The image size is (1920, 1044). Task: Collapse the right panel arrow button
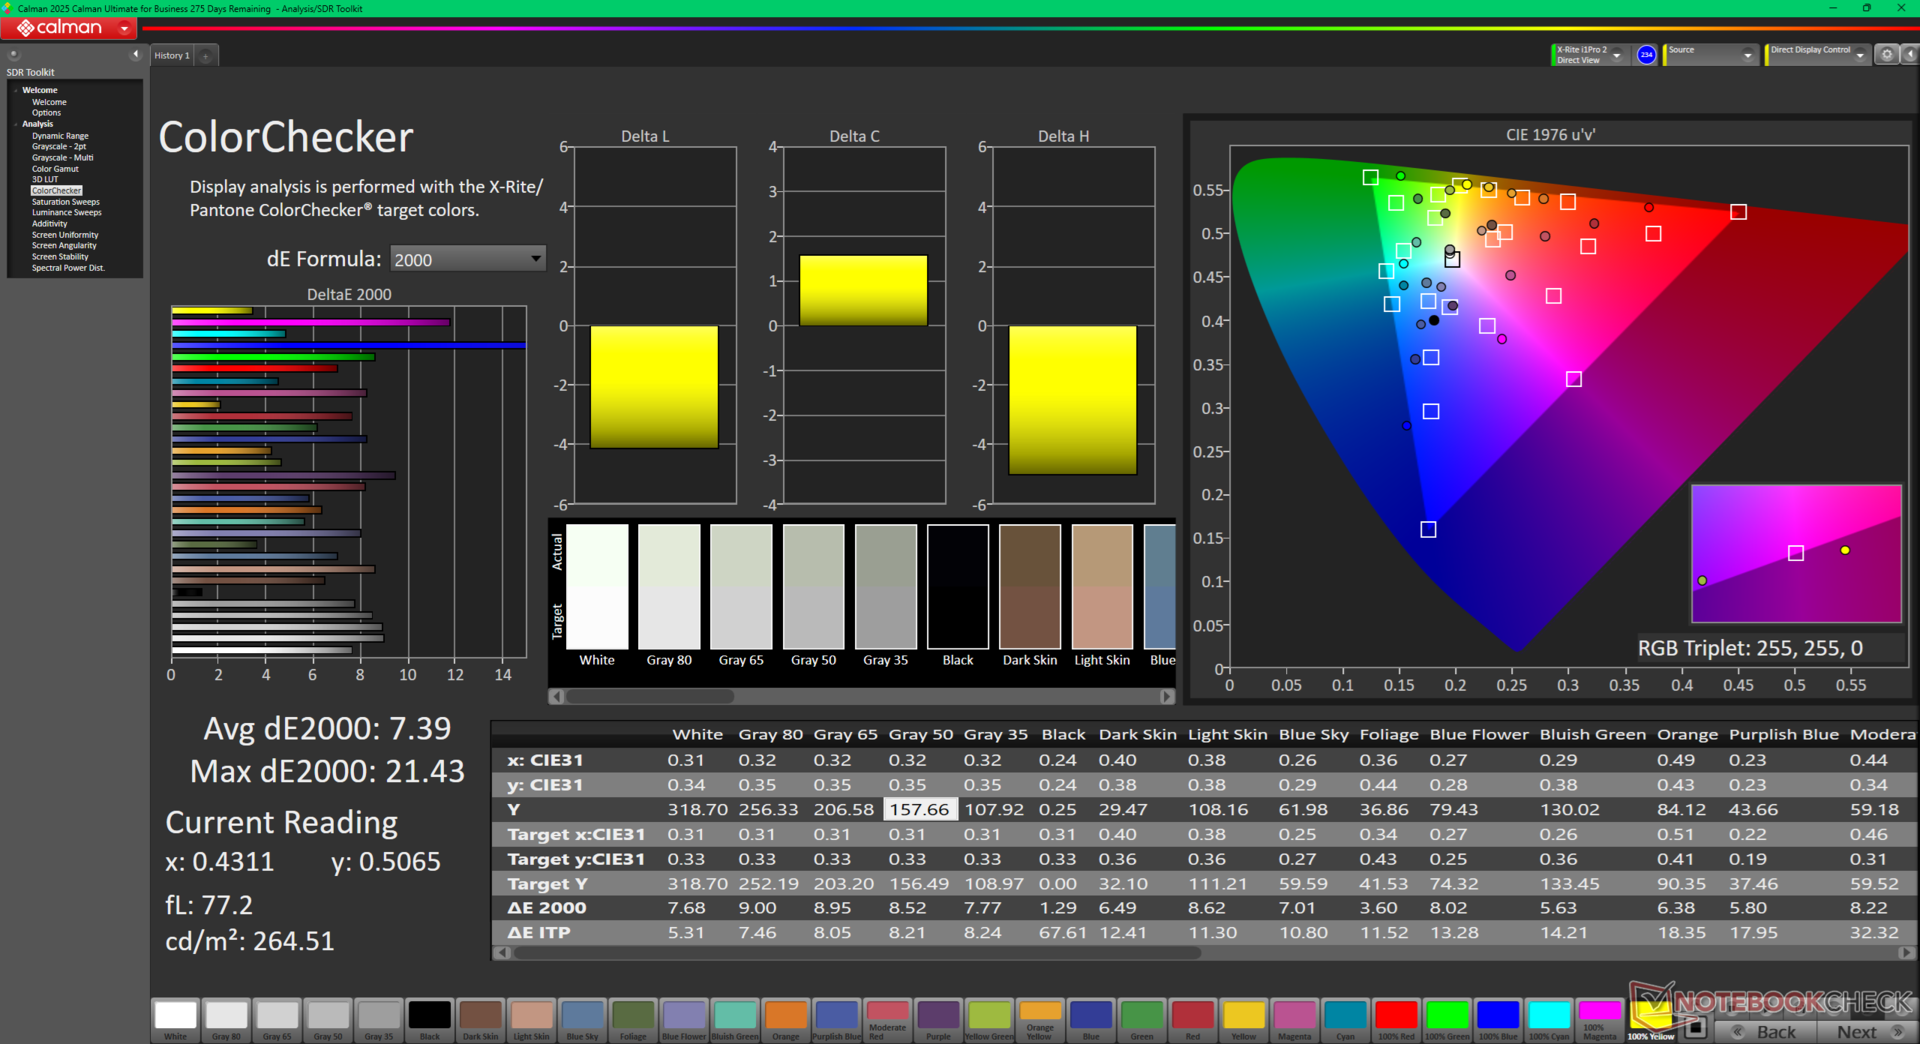1909,55
